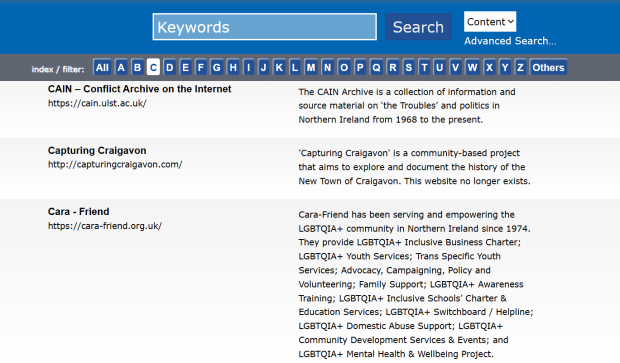This screenshot has height=363, width=620.
Task: Filter the index by letter B
Action: point(137,67)
